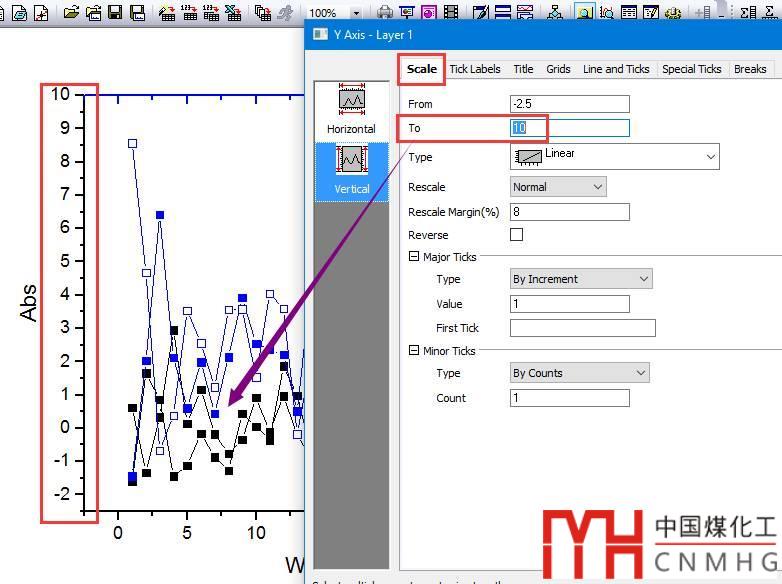
Task: Click the Major Ticks Value field
Action: click(x=570, y=303)
